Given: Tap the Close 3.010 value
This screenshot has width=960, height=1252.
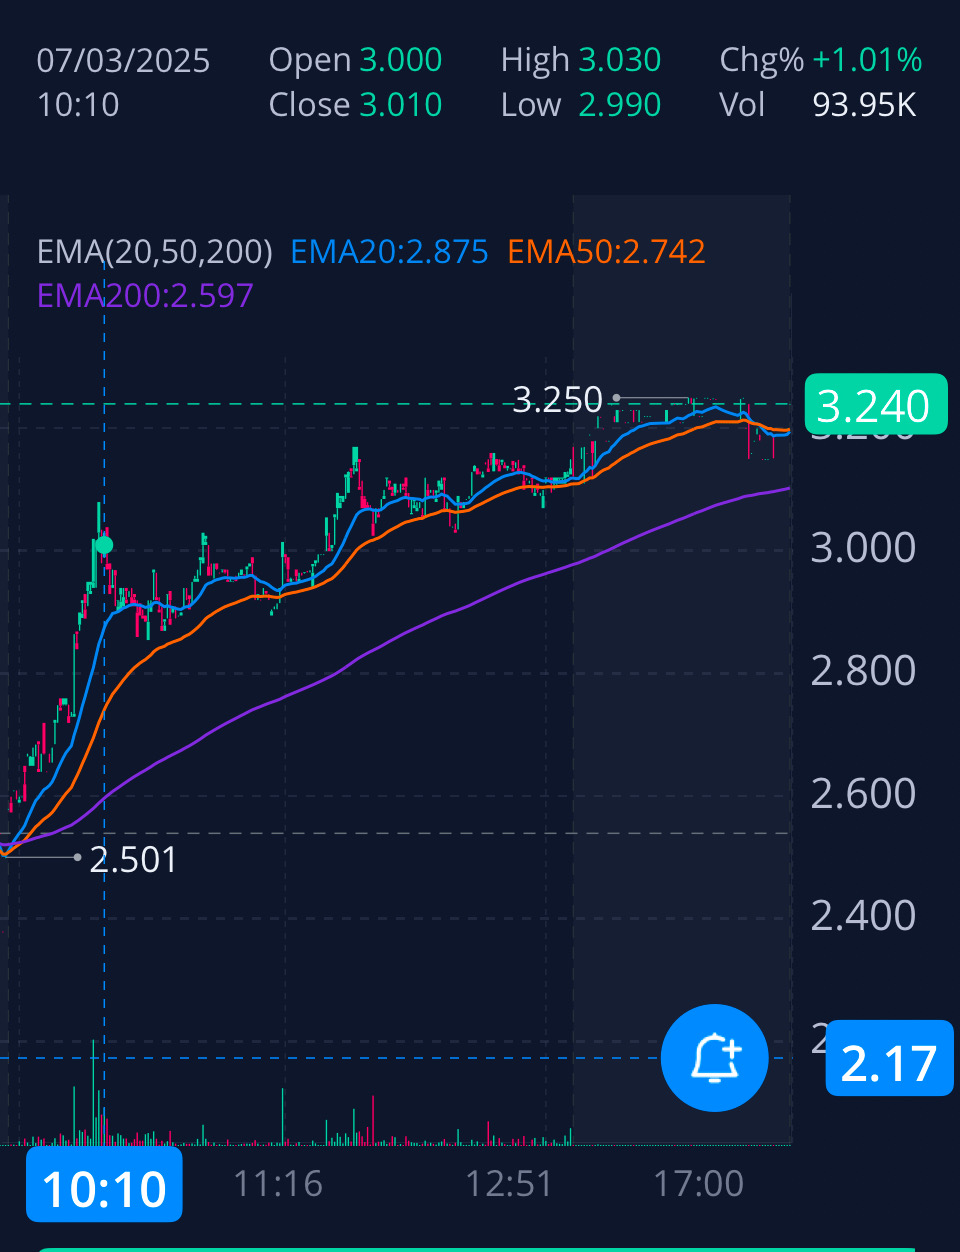Looking at the screenshot, I should coord(355,104).
